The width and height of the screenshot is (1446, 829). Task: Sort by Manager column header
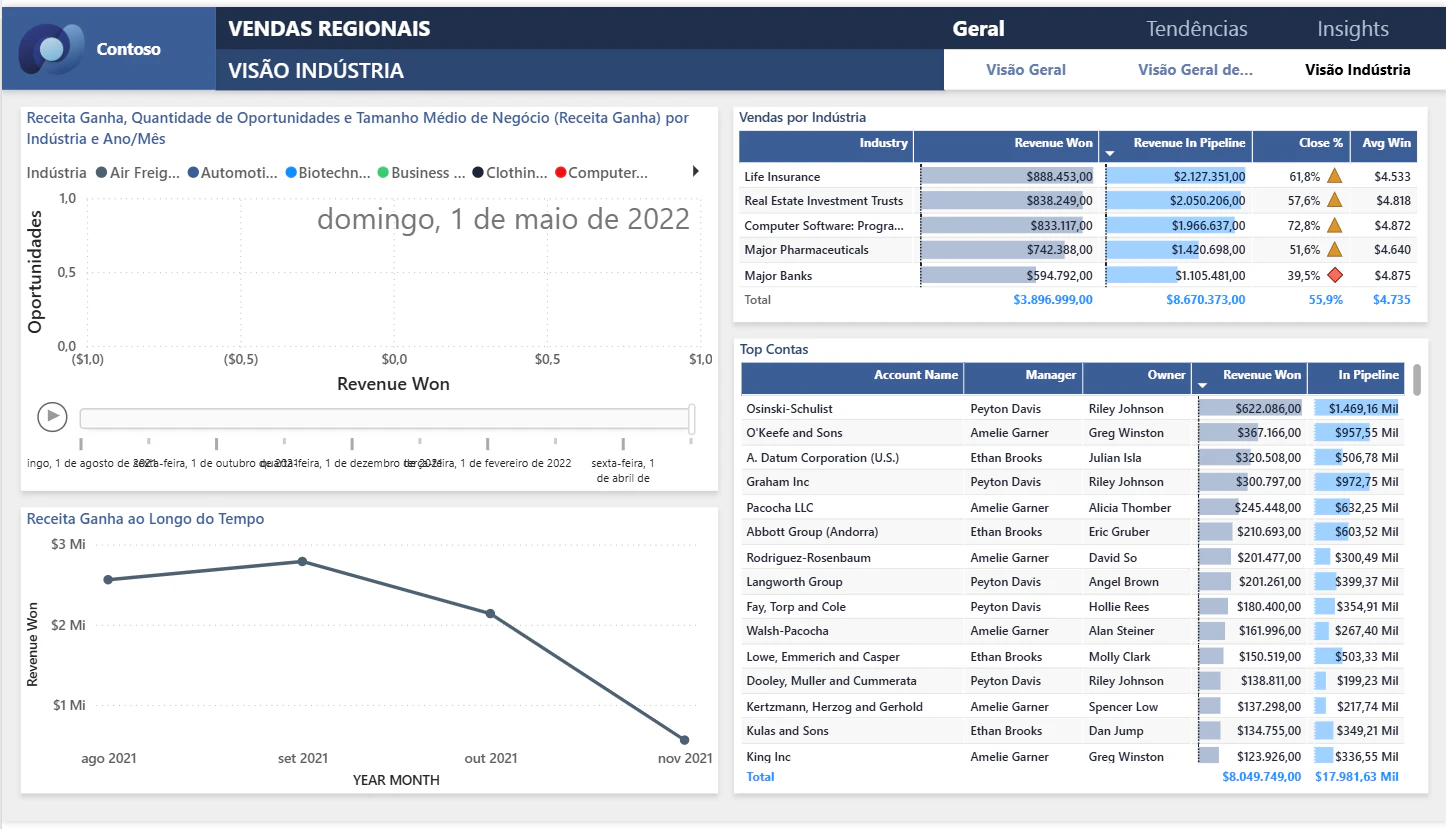click(x=1023, y=377)
